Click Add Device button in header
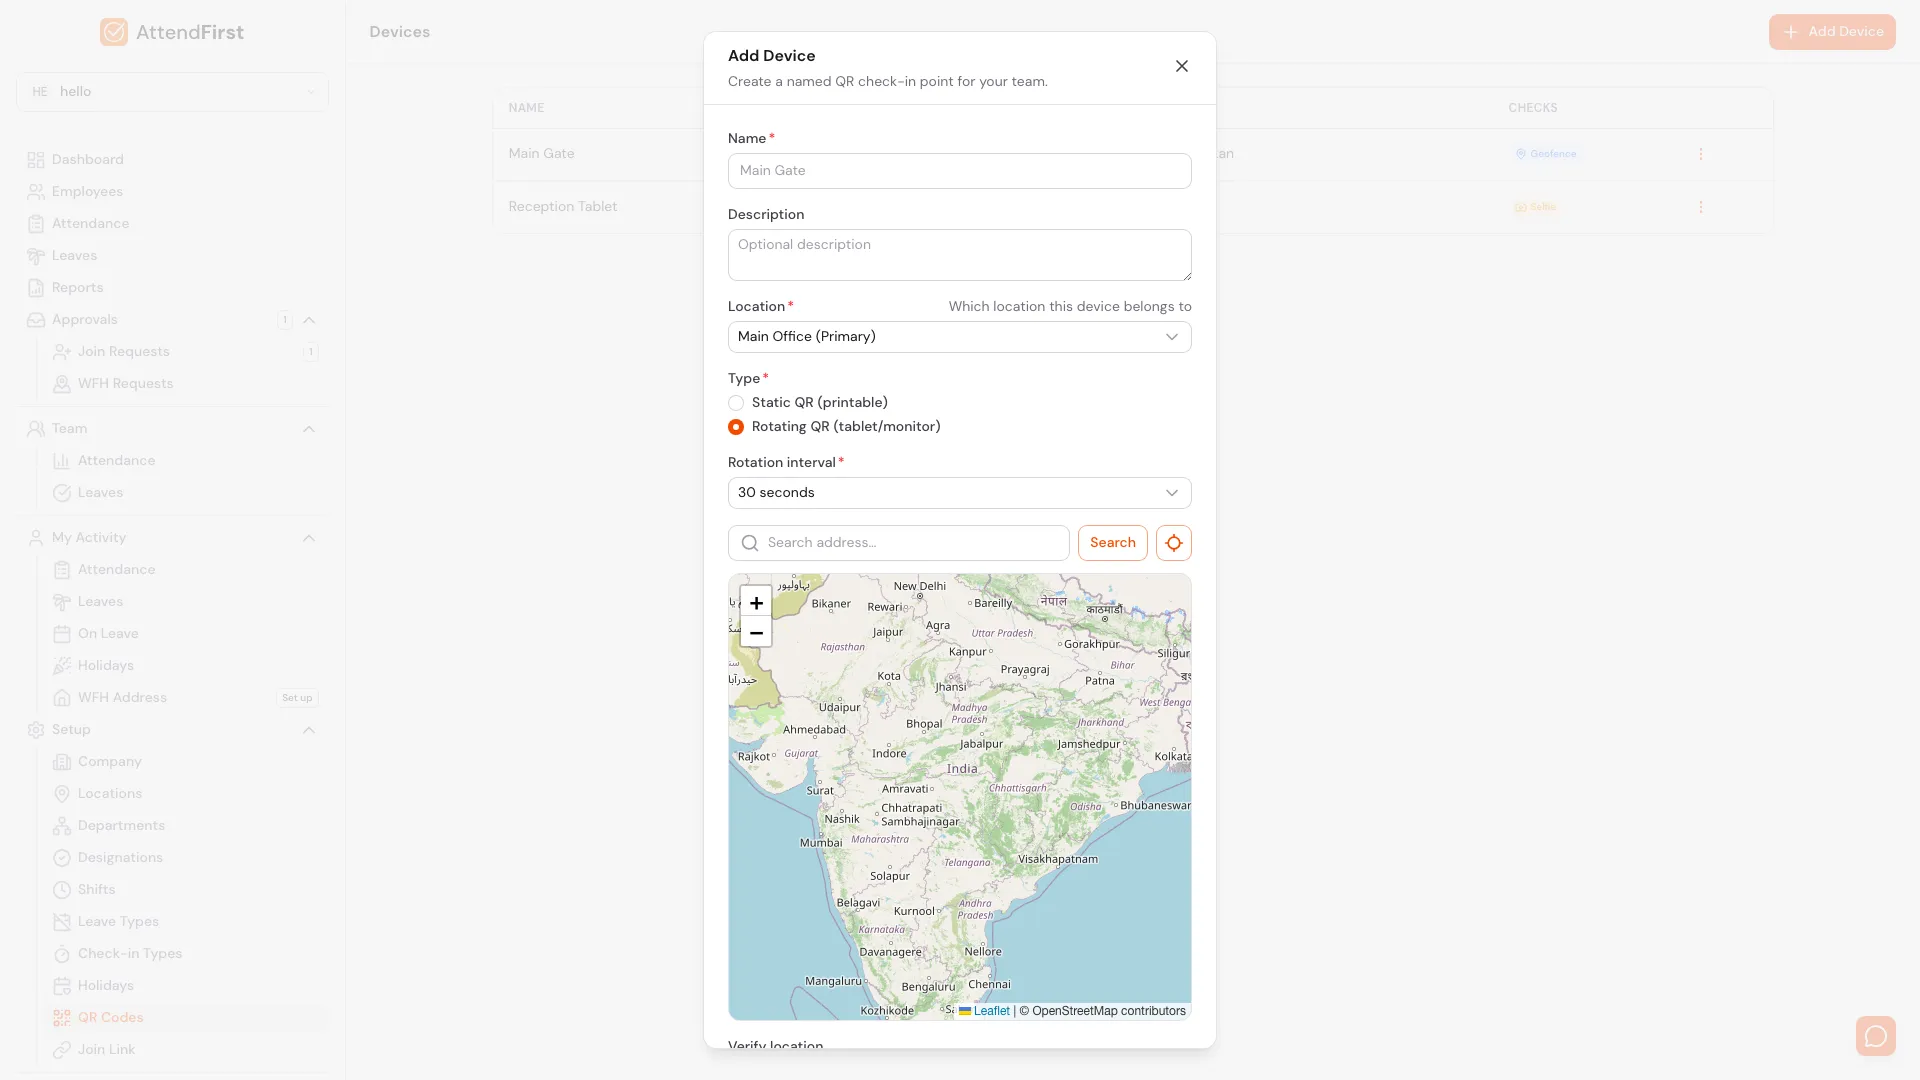Image resolution: width=1920 pixels, height=1080 pixels. coord(1831,32)
